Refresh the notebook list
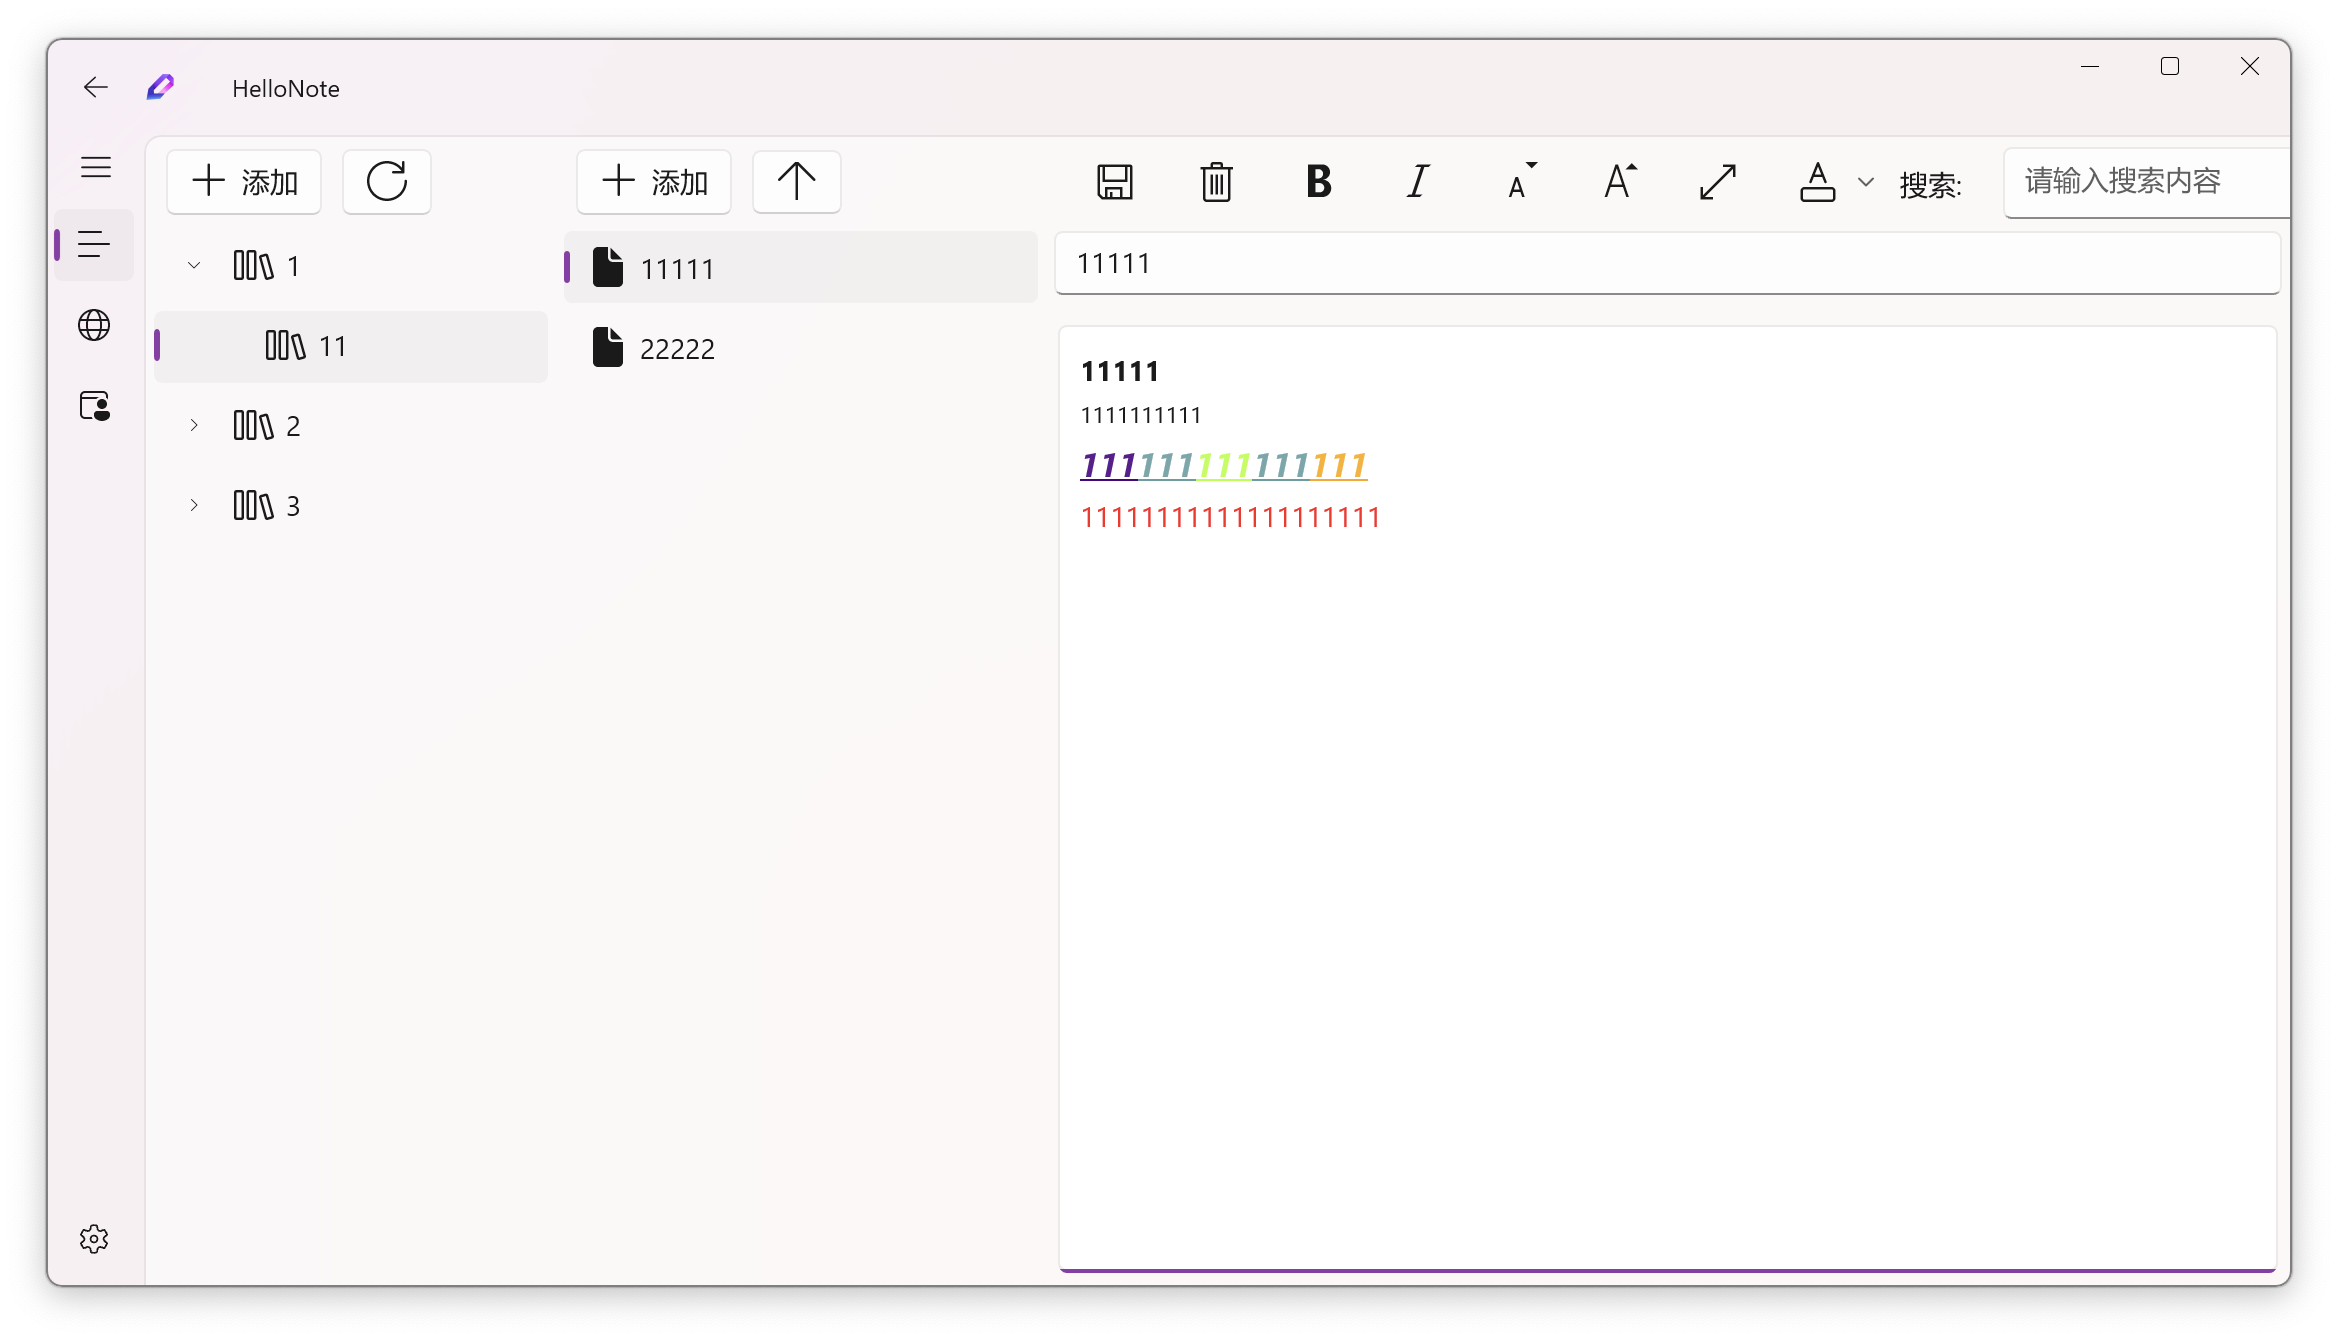This screenshot has height=1342, width=2338. [x=387, y=181]
